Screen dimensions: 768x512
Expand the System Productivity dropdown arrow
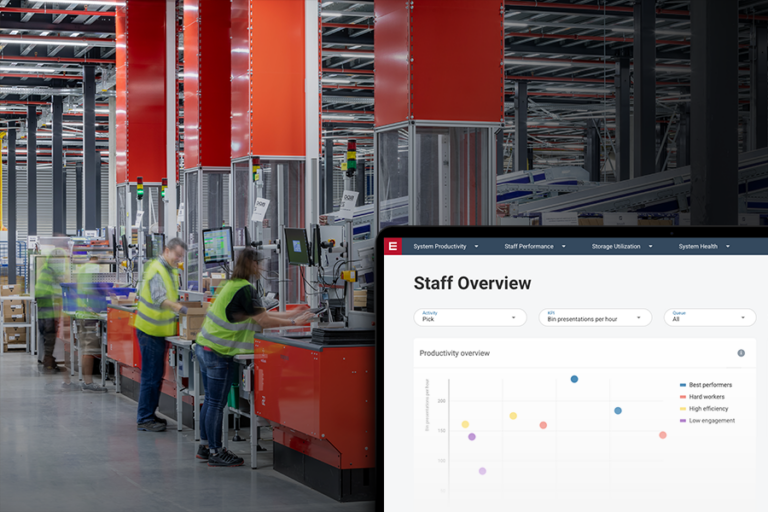click(476, 246)
